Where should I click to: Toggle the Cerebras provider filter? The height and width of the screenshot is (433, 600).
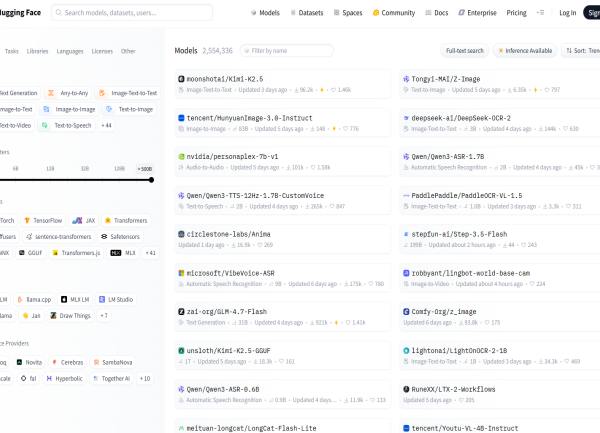click(67, 362)
